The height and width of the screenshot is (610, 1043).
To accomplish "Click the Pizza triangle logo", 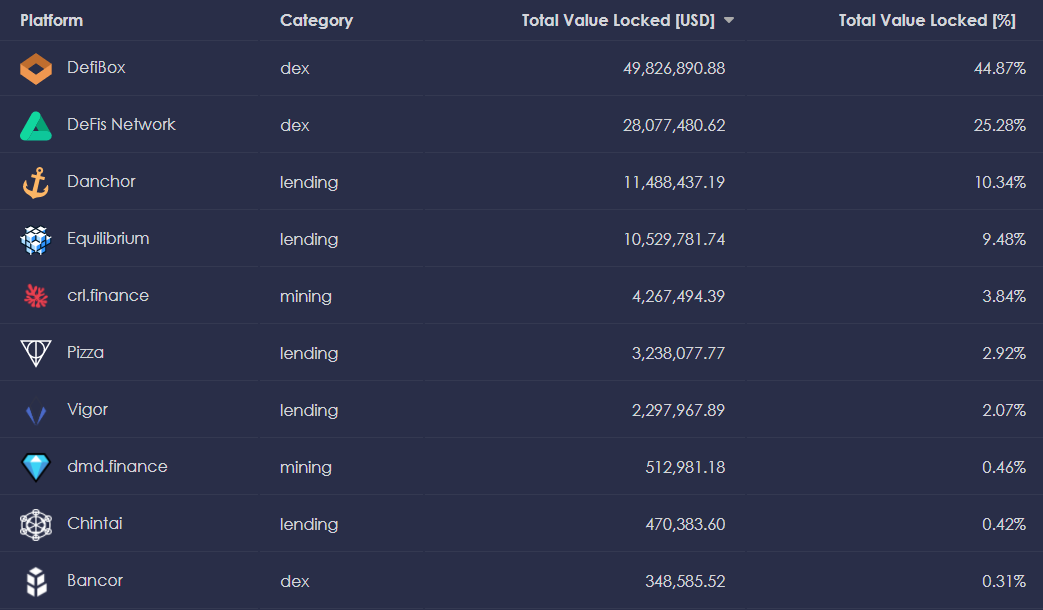I will 36,353.
